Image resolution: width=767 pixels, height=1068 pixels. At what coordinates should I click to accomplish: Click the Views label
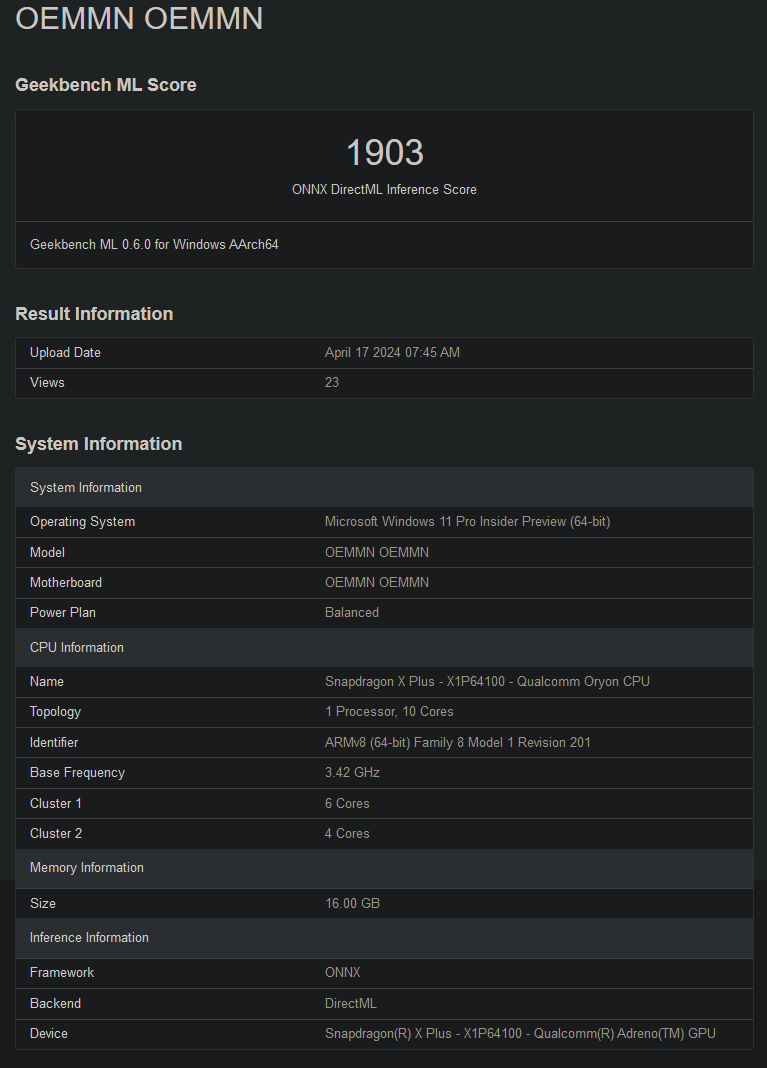47,382
